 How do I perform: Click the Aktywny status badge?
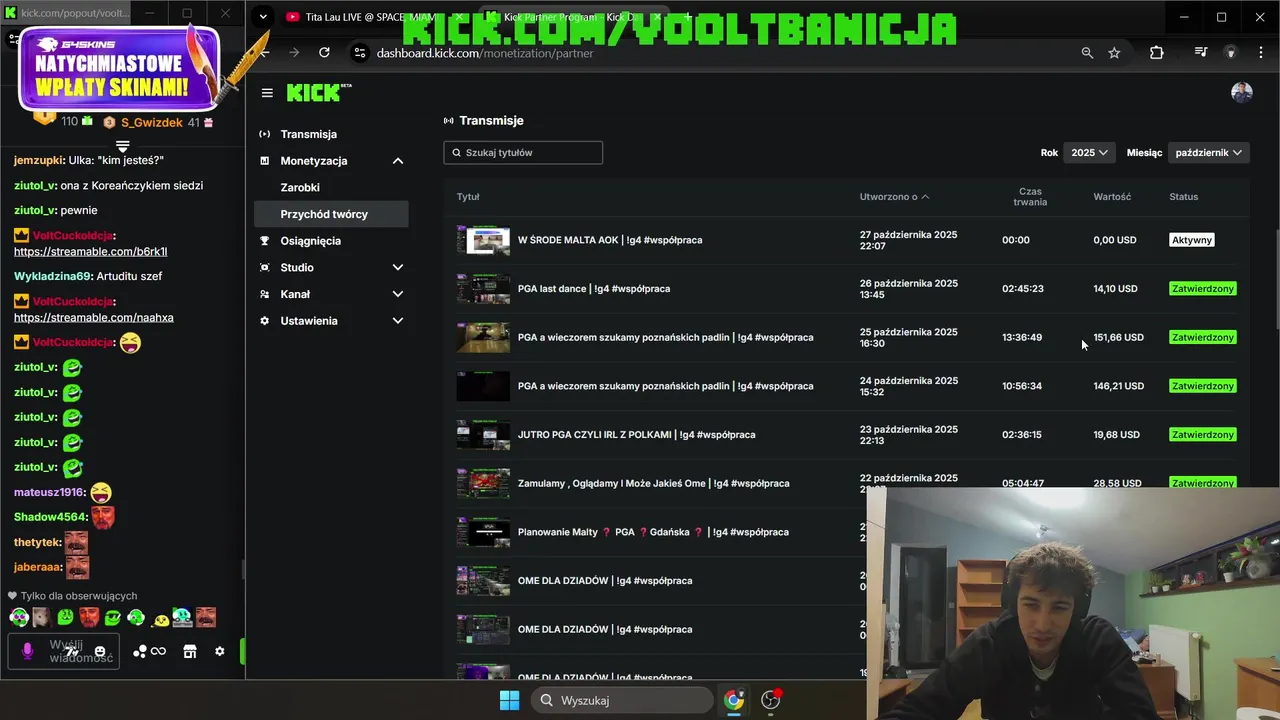(1192, 240)
